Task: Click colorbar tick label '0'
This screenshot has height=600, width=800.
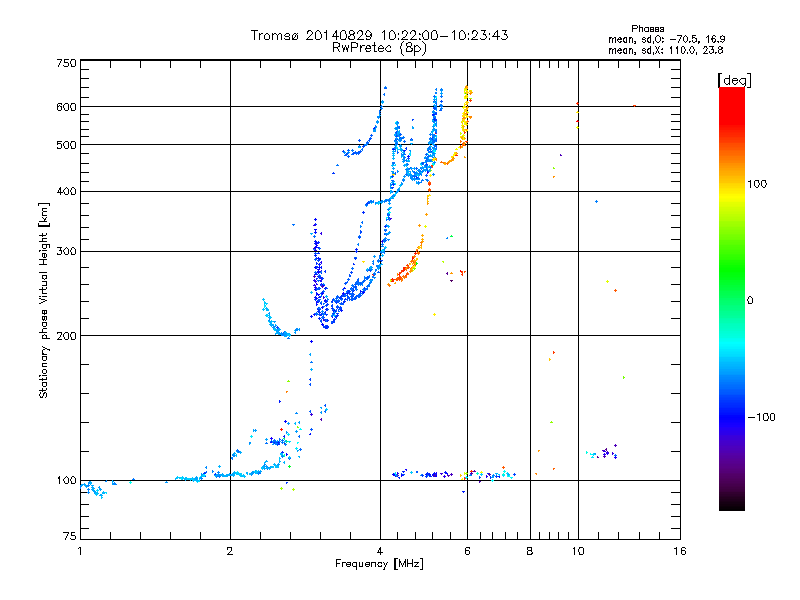Action: (750, 301)
